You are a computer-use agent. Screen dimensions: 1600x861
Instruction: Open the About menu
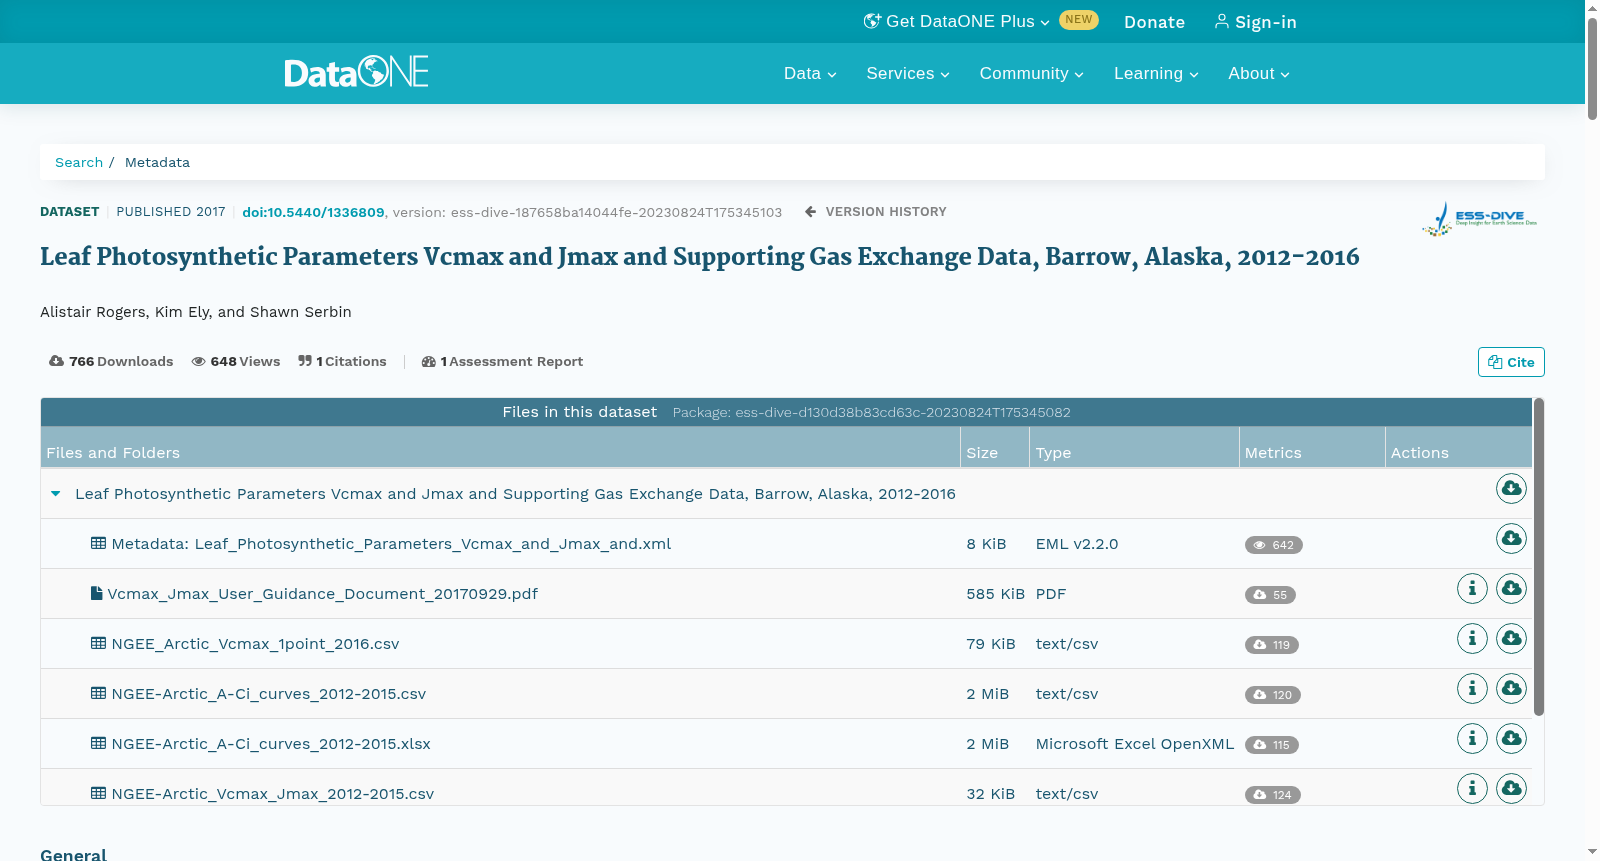tap(1259, 73)
